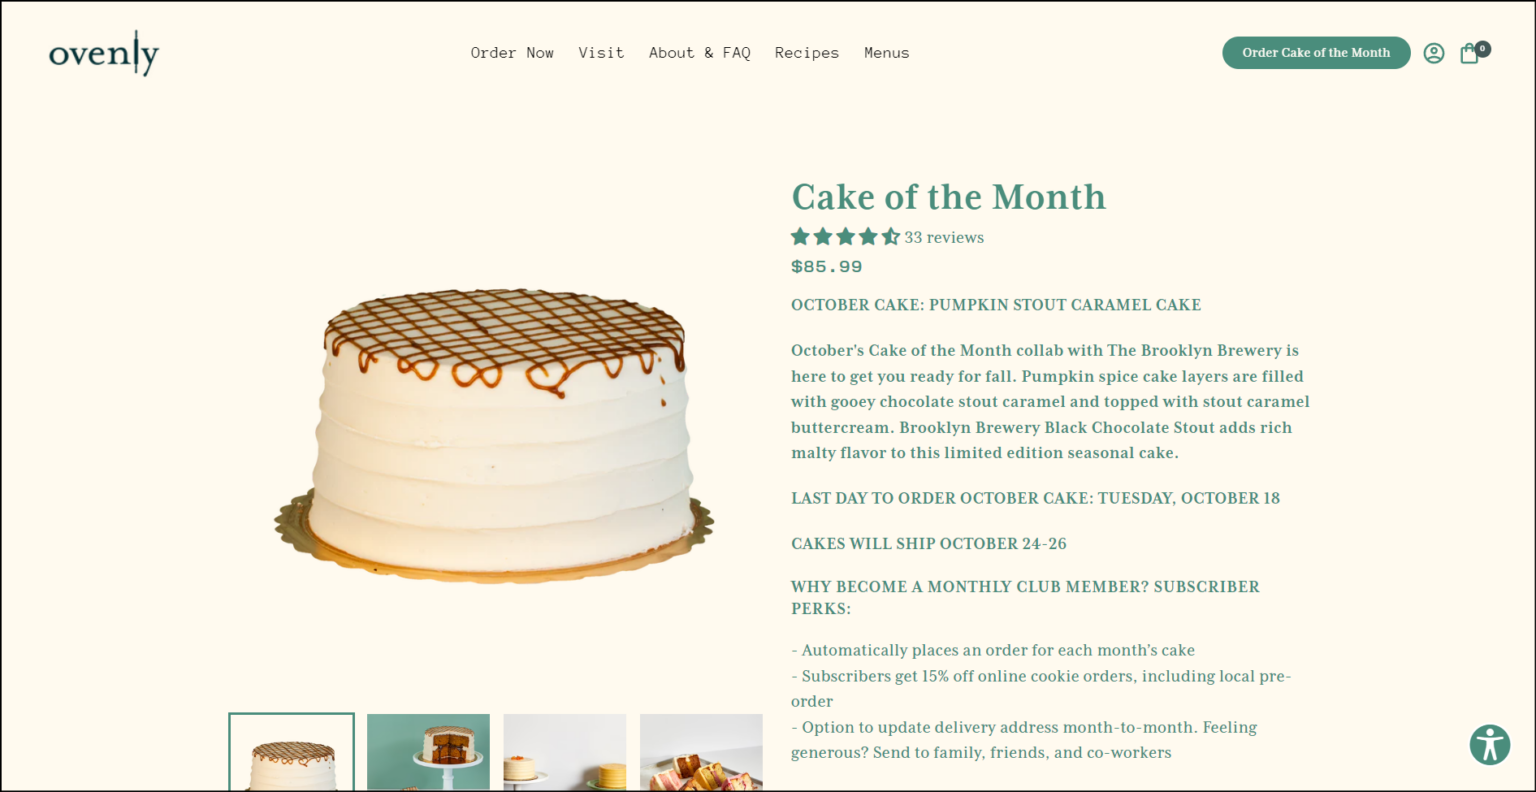Viewport: 1536px width, 792px height.
Task: Click the star rating beside 33 reviews
Action: 845,237
